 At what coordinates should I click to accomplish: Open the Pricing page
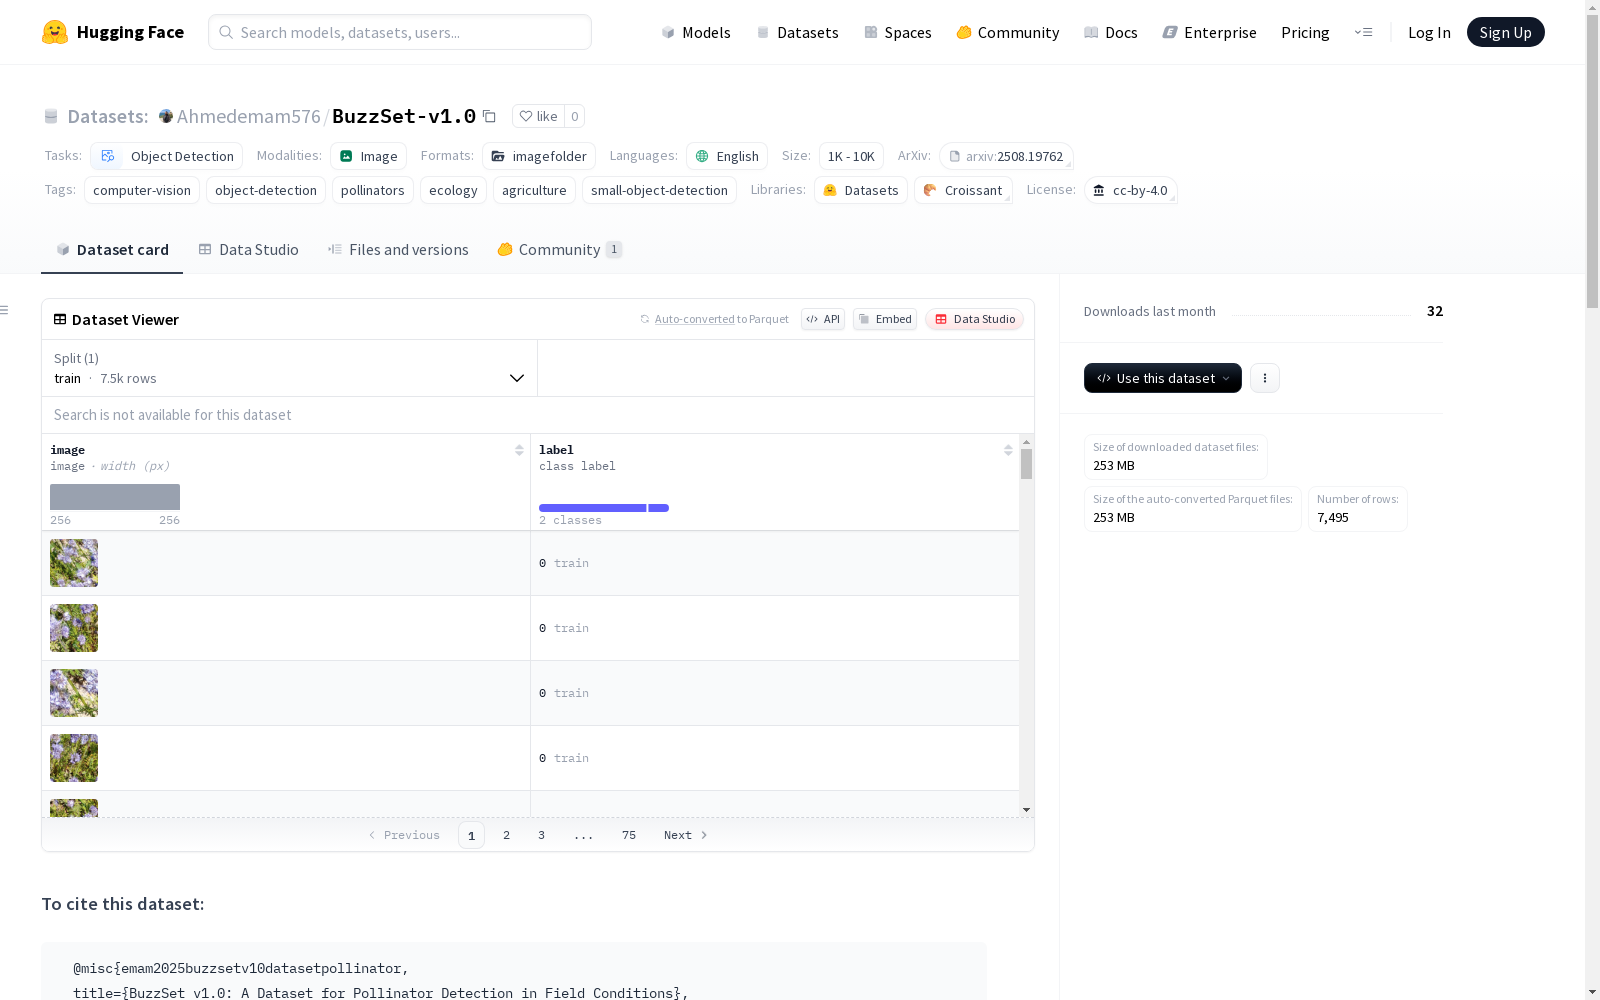pyautogui.click(x=1305, y=32)
